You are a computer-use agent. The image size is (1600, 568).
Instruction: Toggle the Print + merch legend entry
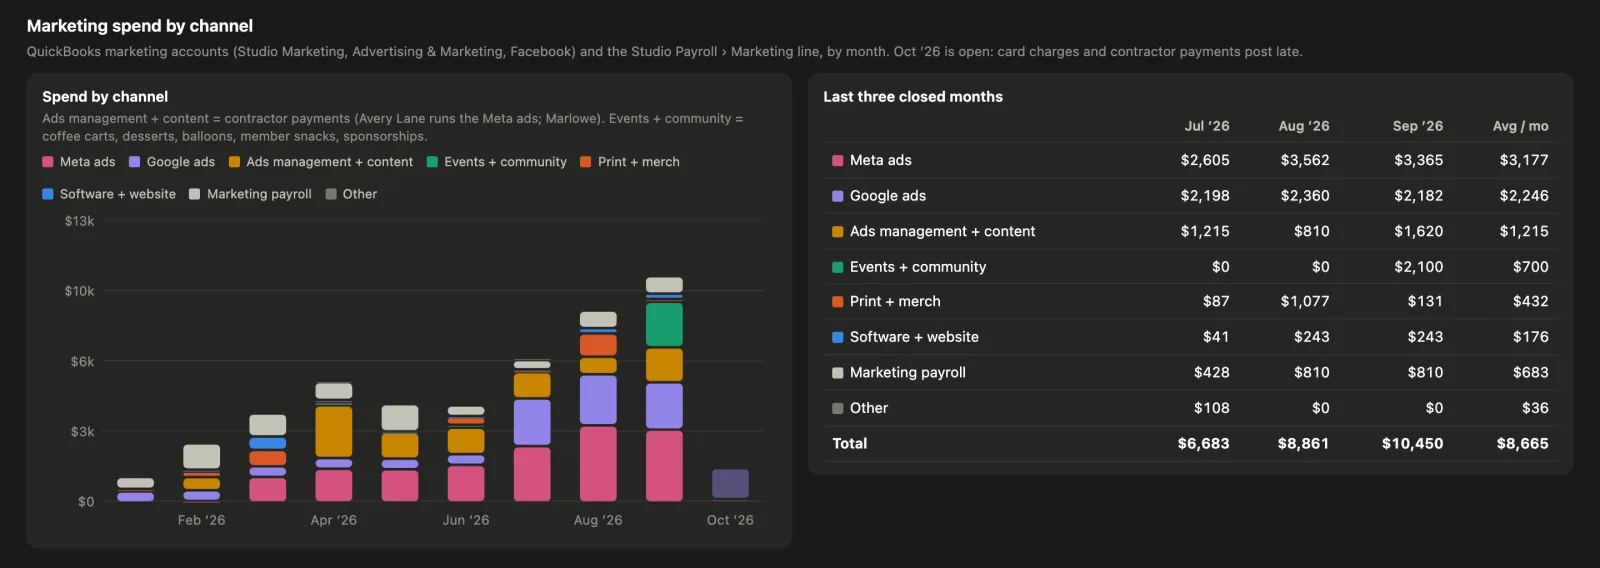pyautogui.click(x=630, y=162)
